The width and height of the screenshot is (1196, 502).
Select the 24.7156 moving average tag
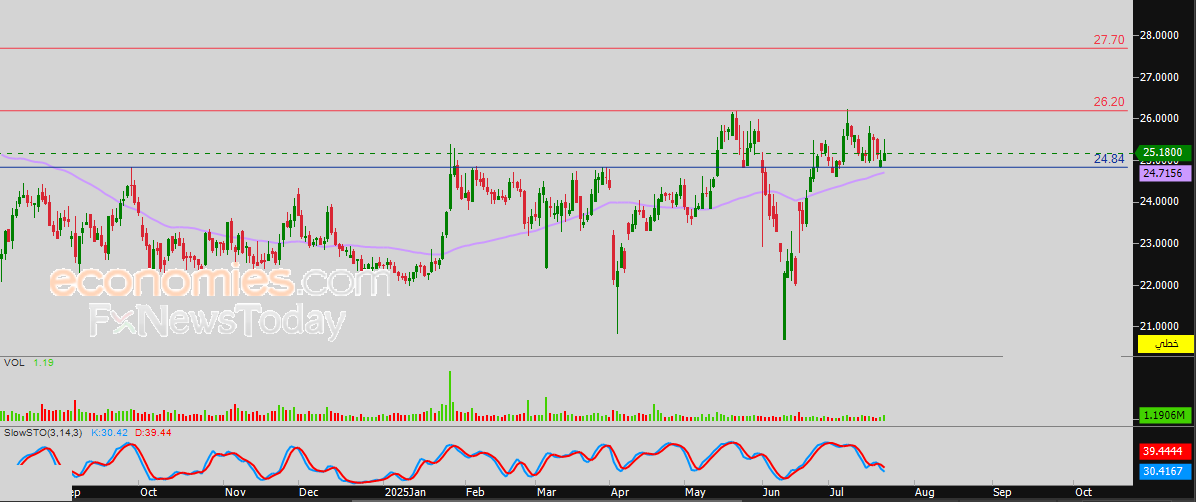click(1165, 174)
